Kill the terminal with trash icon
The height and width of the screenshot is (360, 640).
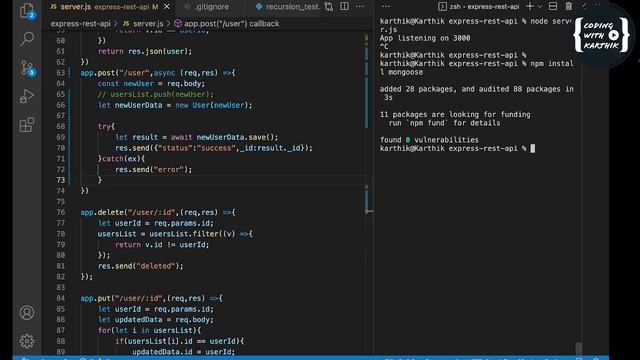569,7
